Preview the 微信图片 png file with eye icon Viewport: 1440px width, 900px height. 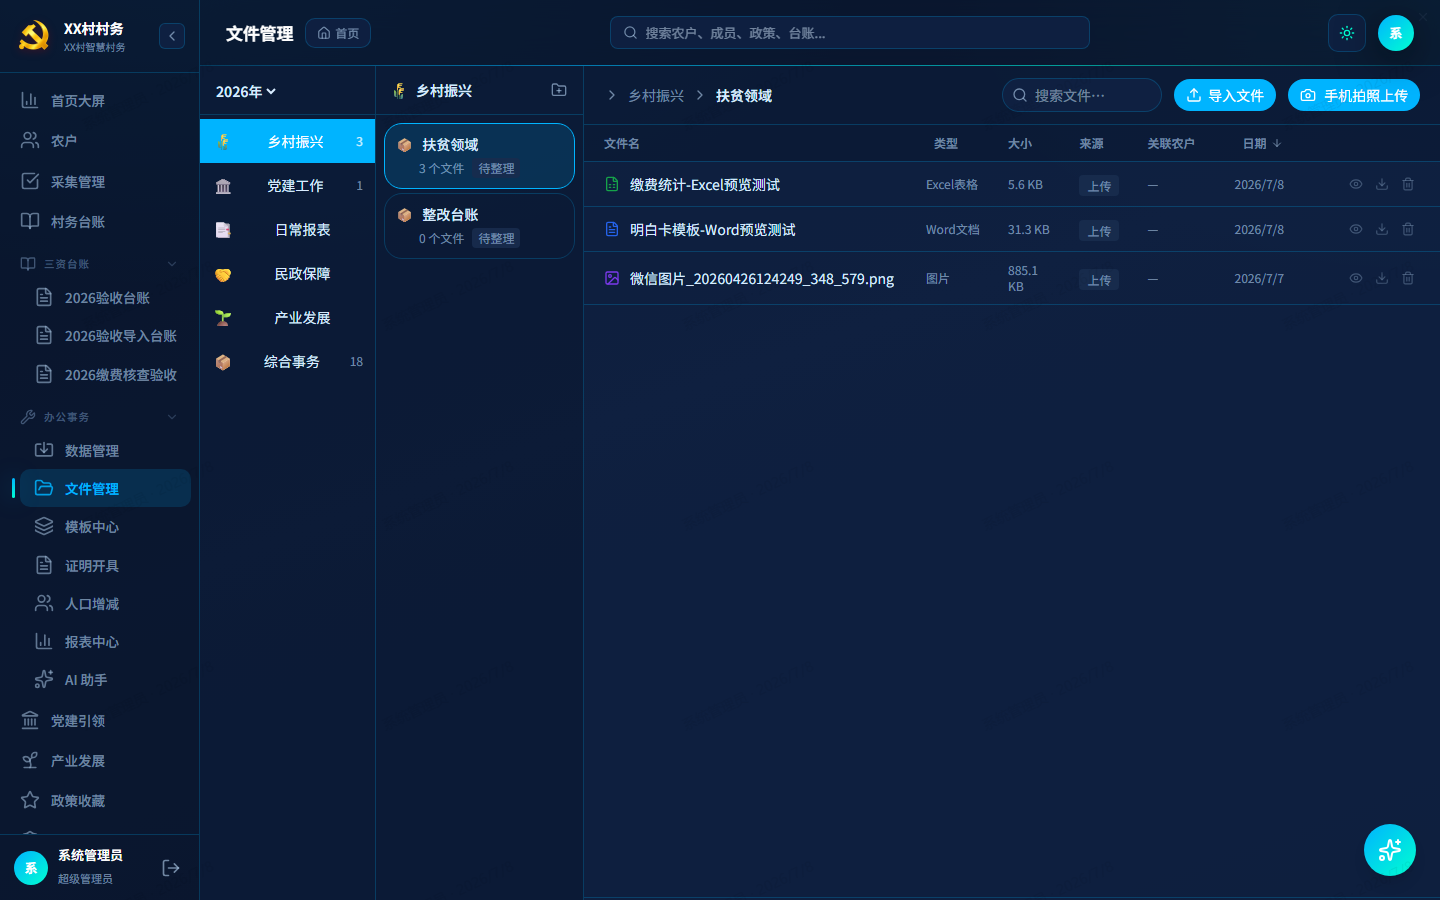(1356, 278)
